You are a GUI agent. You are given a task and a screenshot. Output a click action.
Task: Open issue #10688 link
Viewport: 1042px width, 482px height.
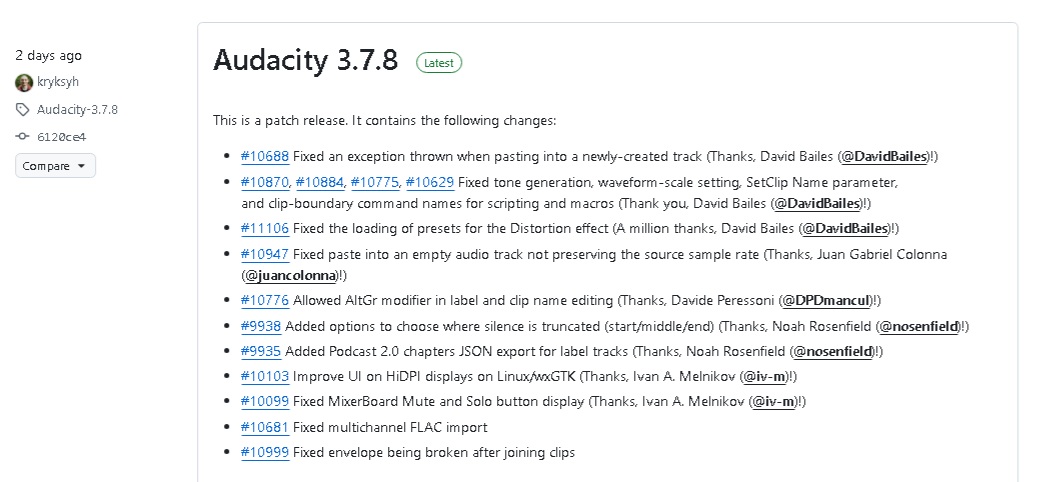pyautogui.click(x=264, y=157)
